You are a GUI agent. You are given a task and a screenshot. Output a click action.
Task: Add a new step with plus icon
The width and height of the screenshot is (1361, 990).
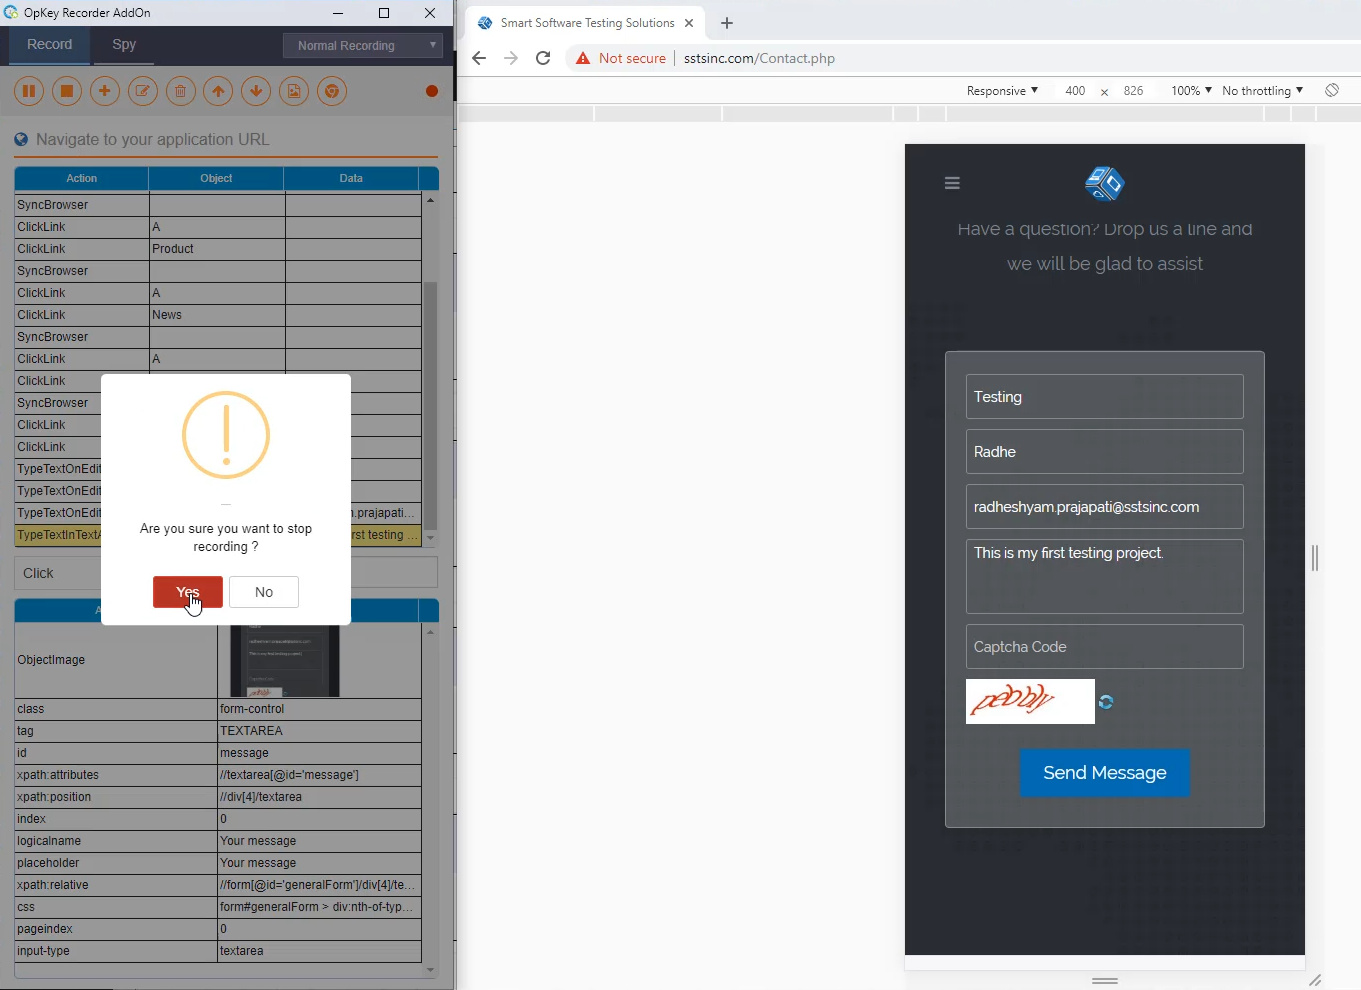pos(105,91)
